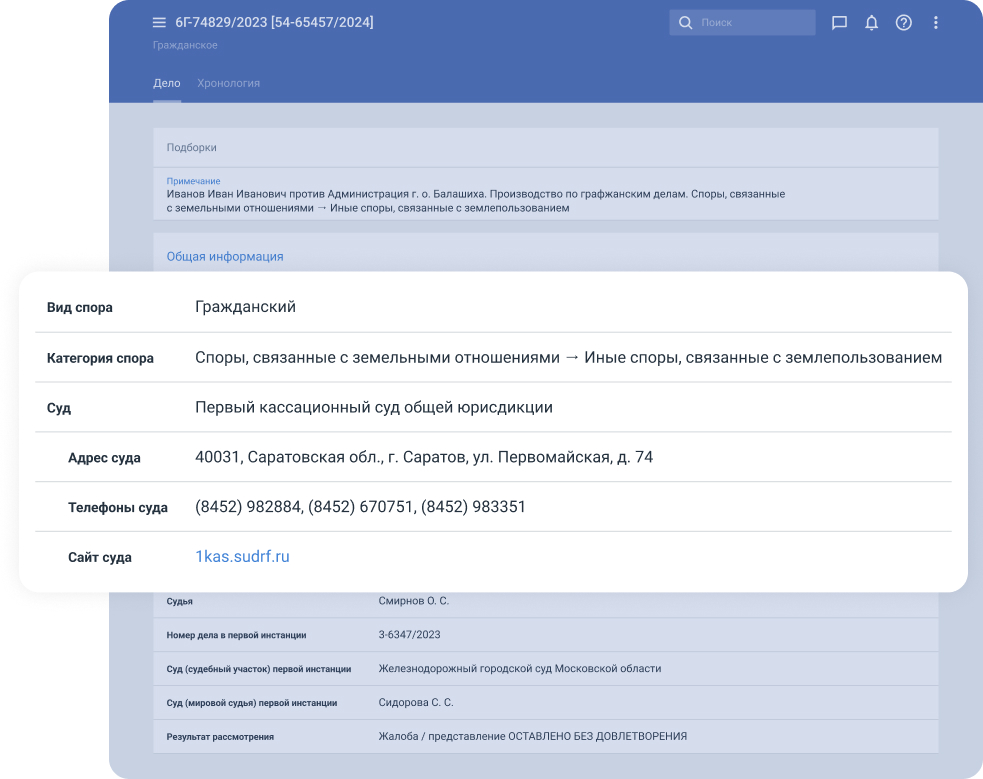Click the magnifier icon in search box
Screen dimensions: 983x779
[x=685, y=23]
